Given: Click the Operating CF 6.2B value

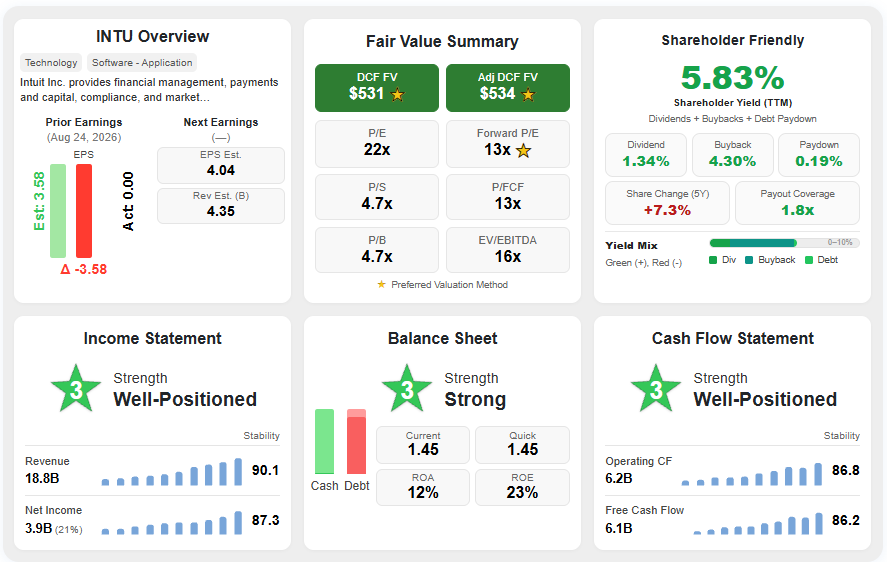Looking at the screenshot, I should pos(619,478).
